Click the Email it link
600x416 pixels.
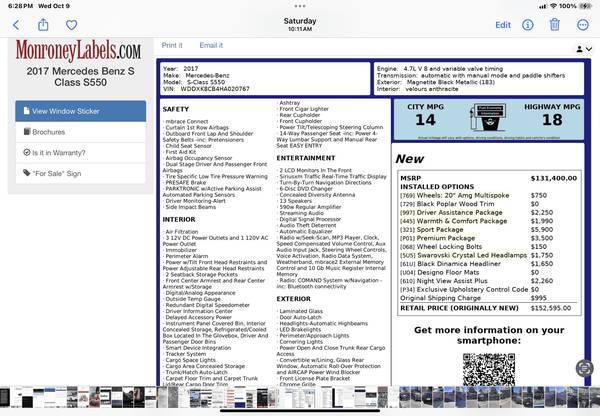[x=211, y=45]
